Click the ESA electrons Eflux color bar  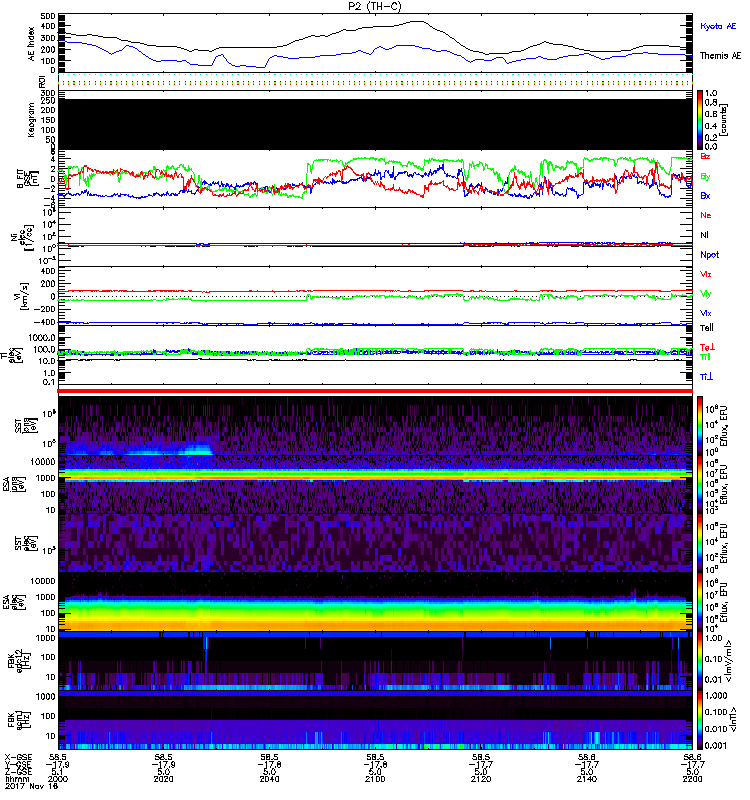[x=700, y=603]
